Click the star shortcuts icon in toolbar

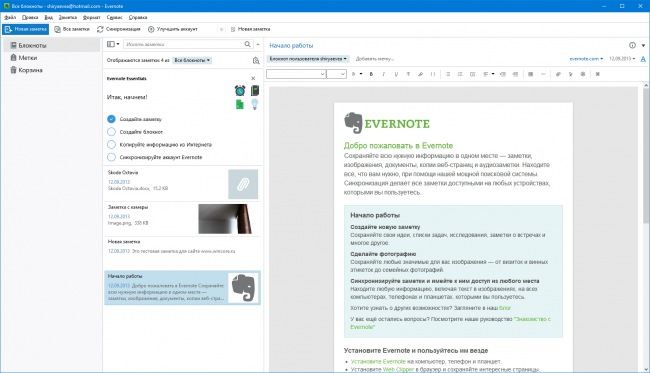coord(221,29)
